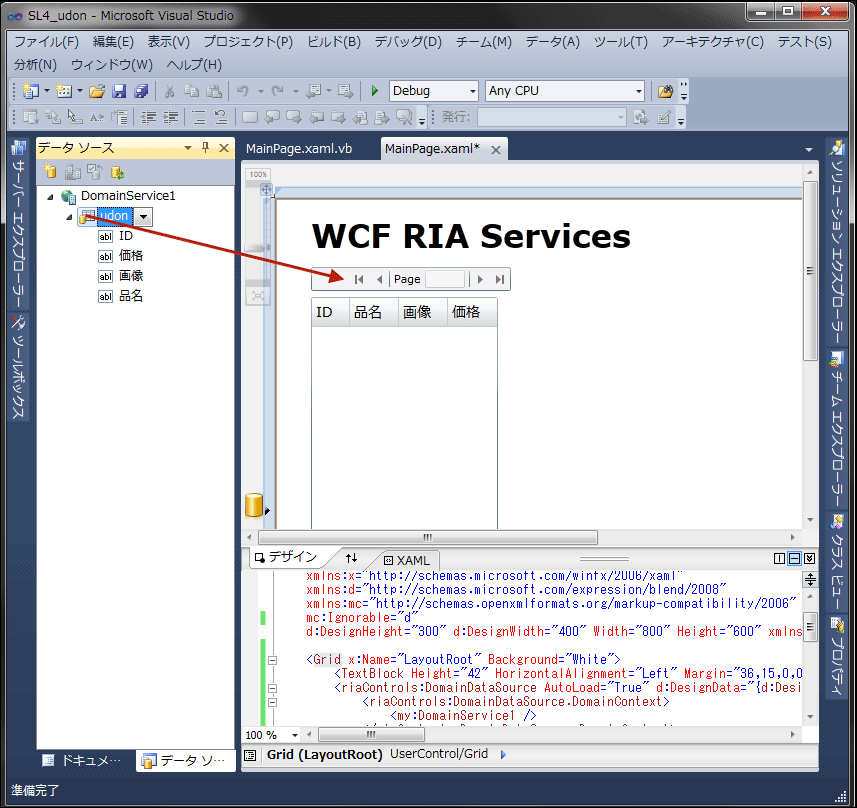This screenshot has height=808, width=857.
Task: Open the ツールボックス side tab
Action: [19, 367]
